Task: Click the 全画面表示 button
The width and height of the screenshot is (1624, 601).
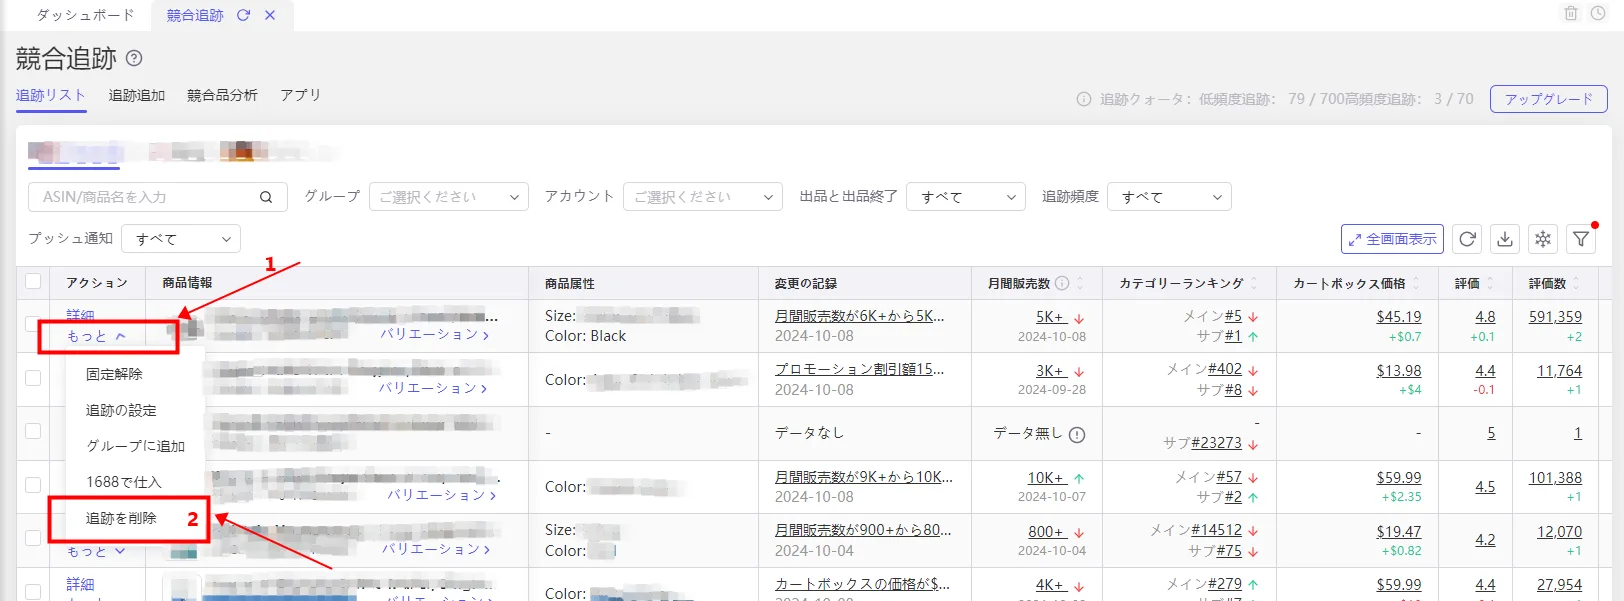Action: 1392,239
